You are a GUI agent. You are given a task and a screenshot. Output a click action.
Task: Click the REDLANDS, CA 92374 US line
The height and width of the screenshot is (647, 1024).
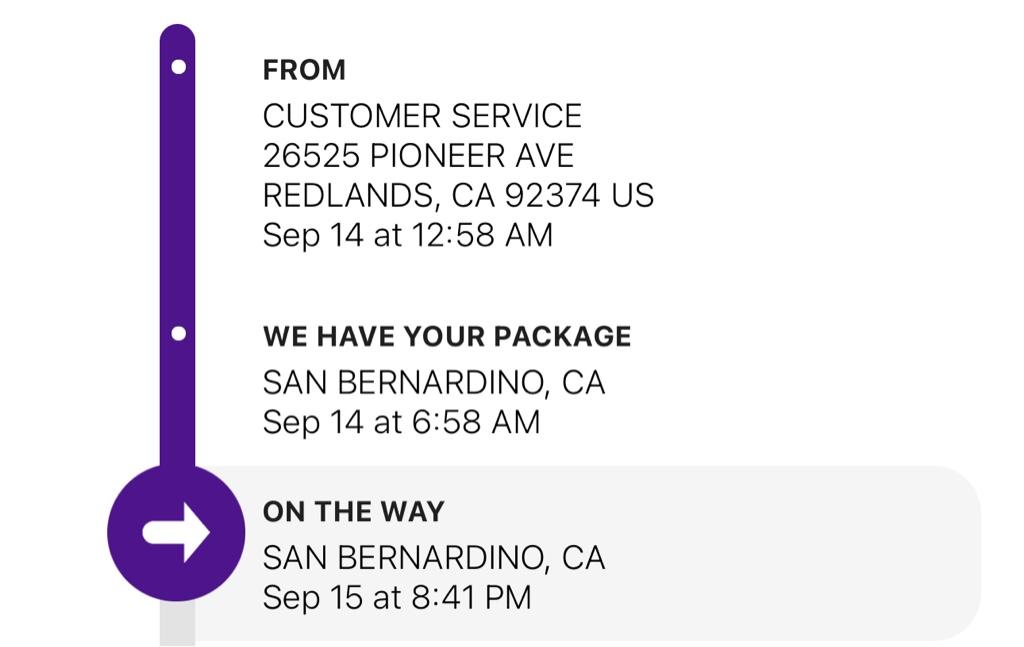point(458,195)
